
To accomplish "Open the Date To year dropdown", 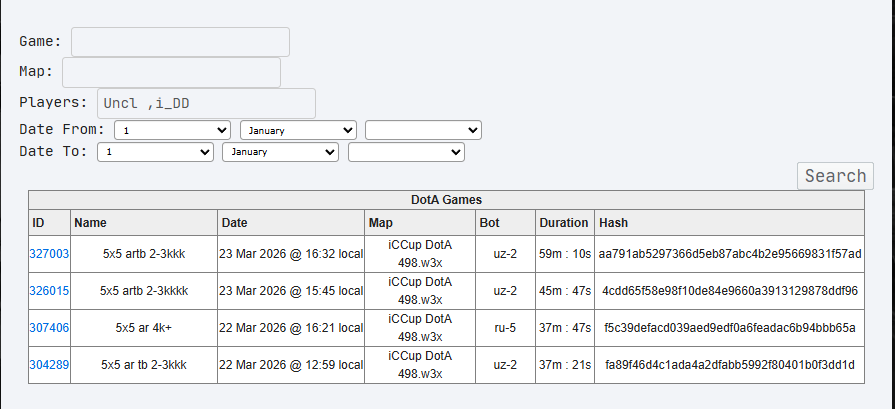I will tap(406, 152).
